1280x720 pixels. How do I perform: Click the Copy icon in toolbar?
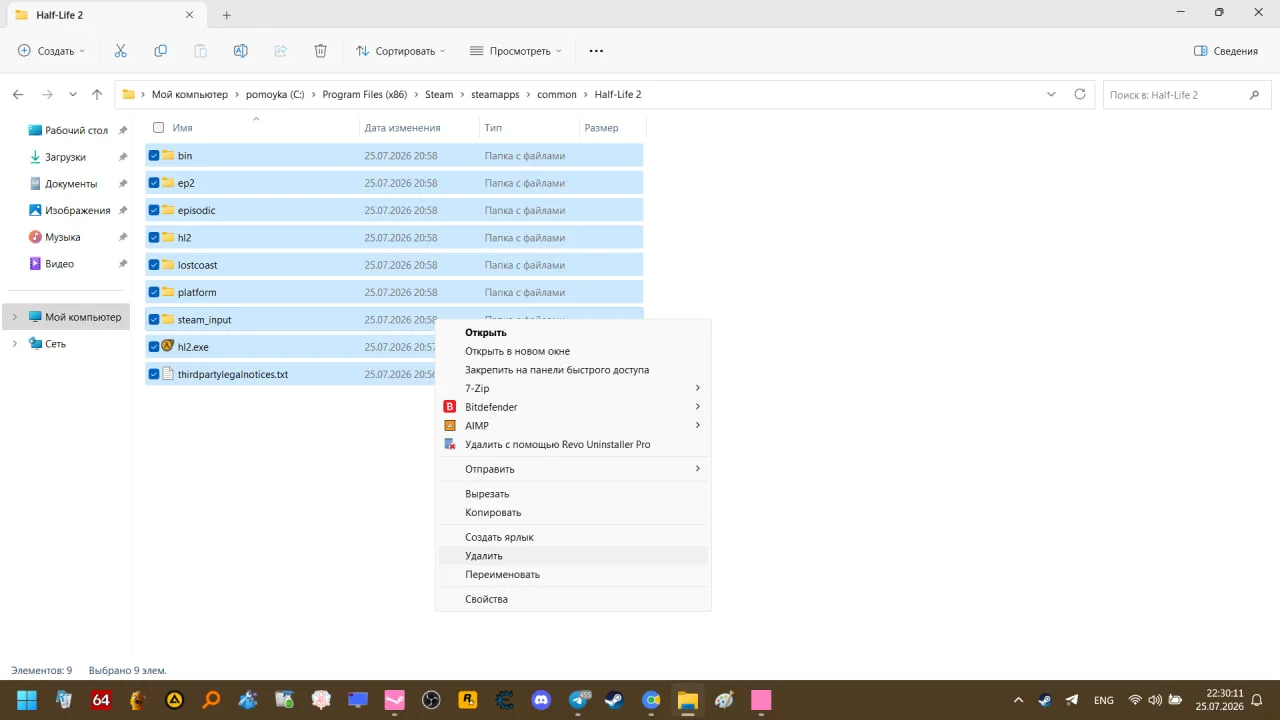[160, 51]
